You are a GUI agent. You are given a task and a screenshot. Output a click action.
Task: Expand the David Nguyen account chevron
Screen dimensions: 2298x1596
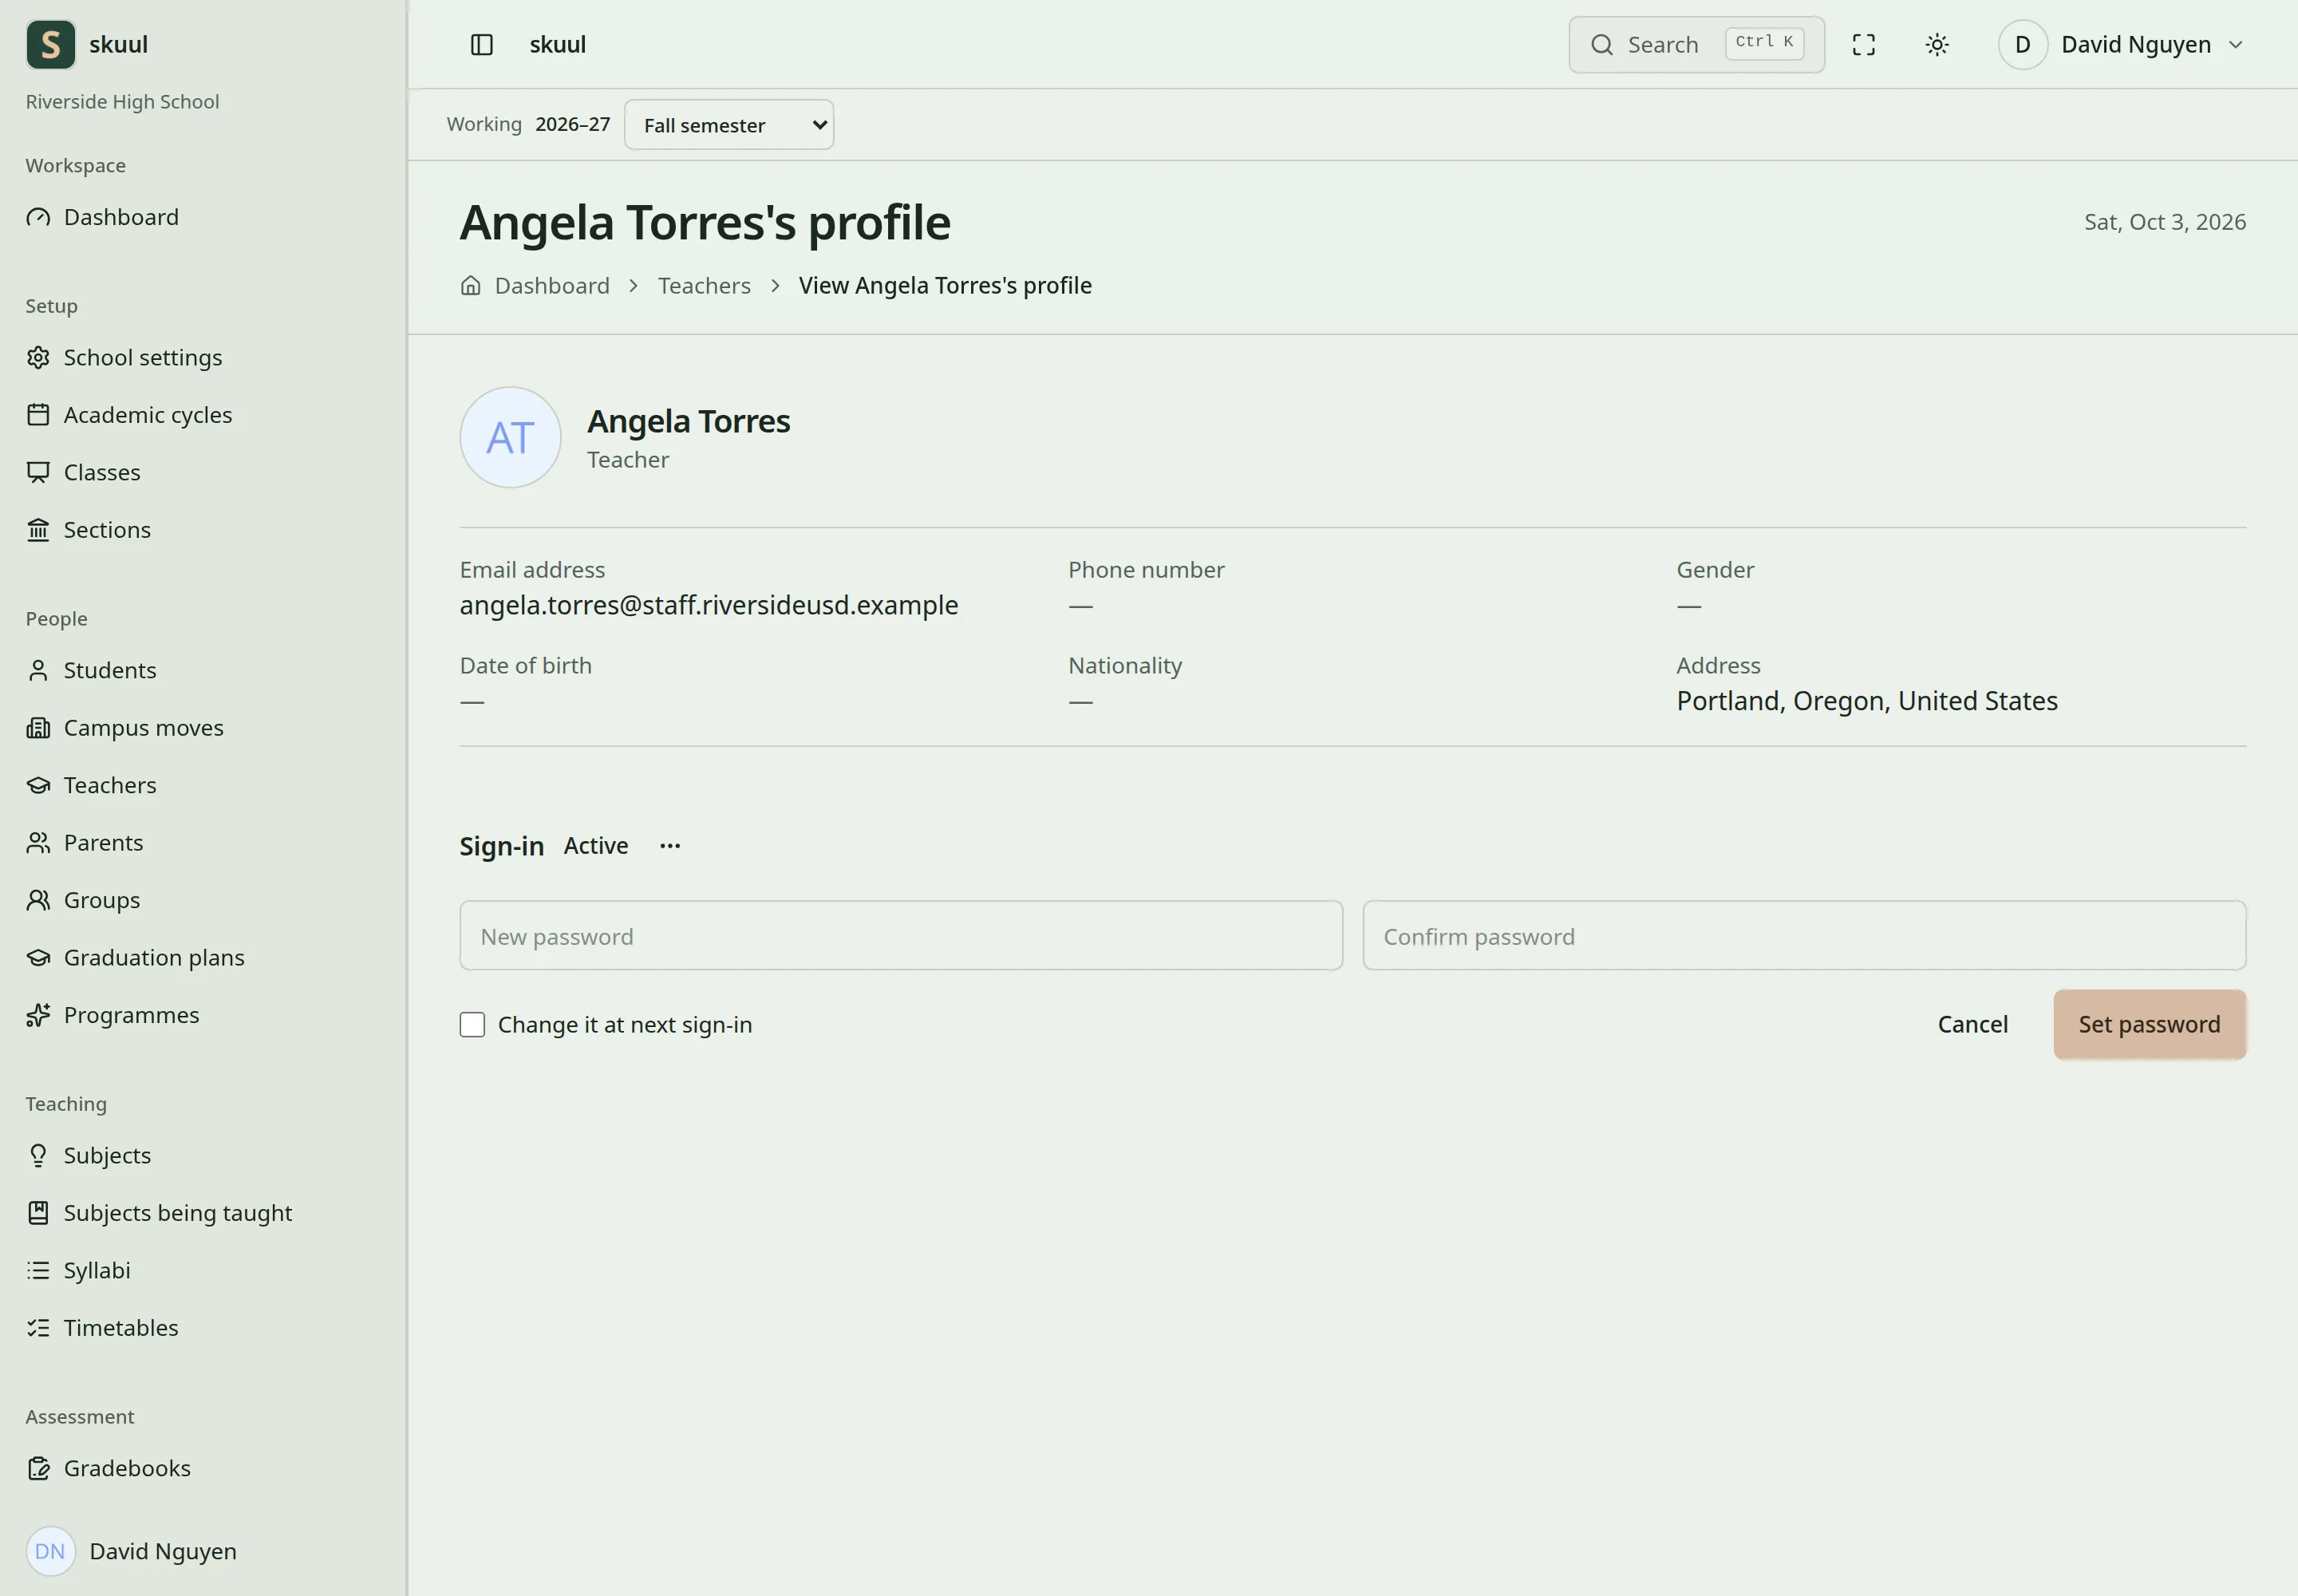(2236, 45)
